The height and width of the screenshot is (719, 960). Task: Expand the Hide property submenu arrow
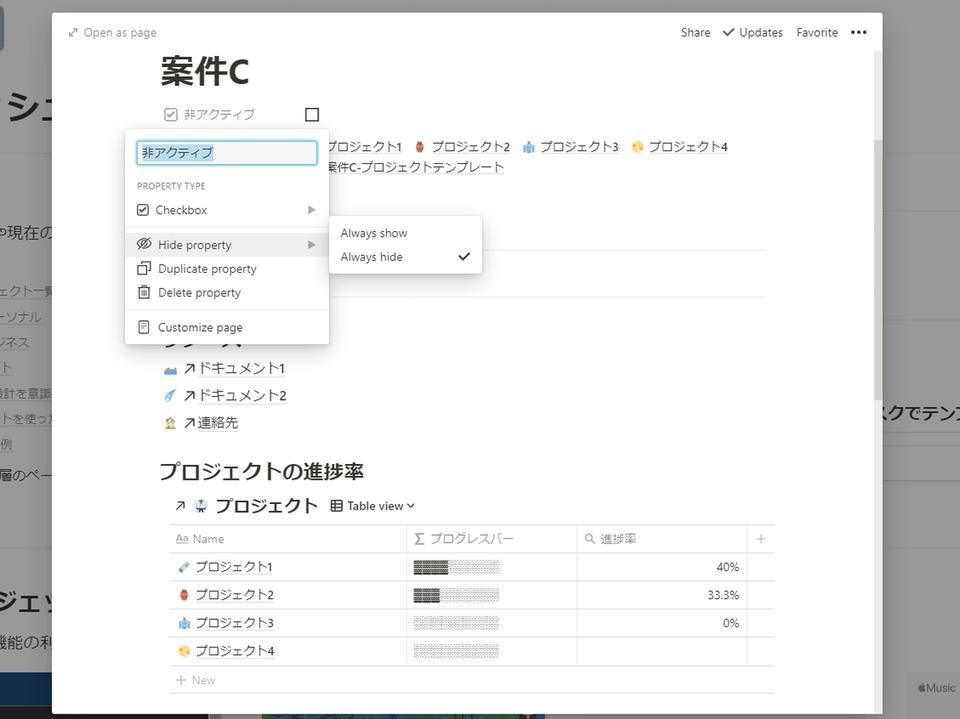coord(312,244)
